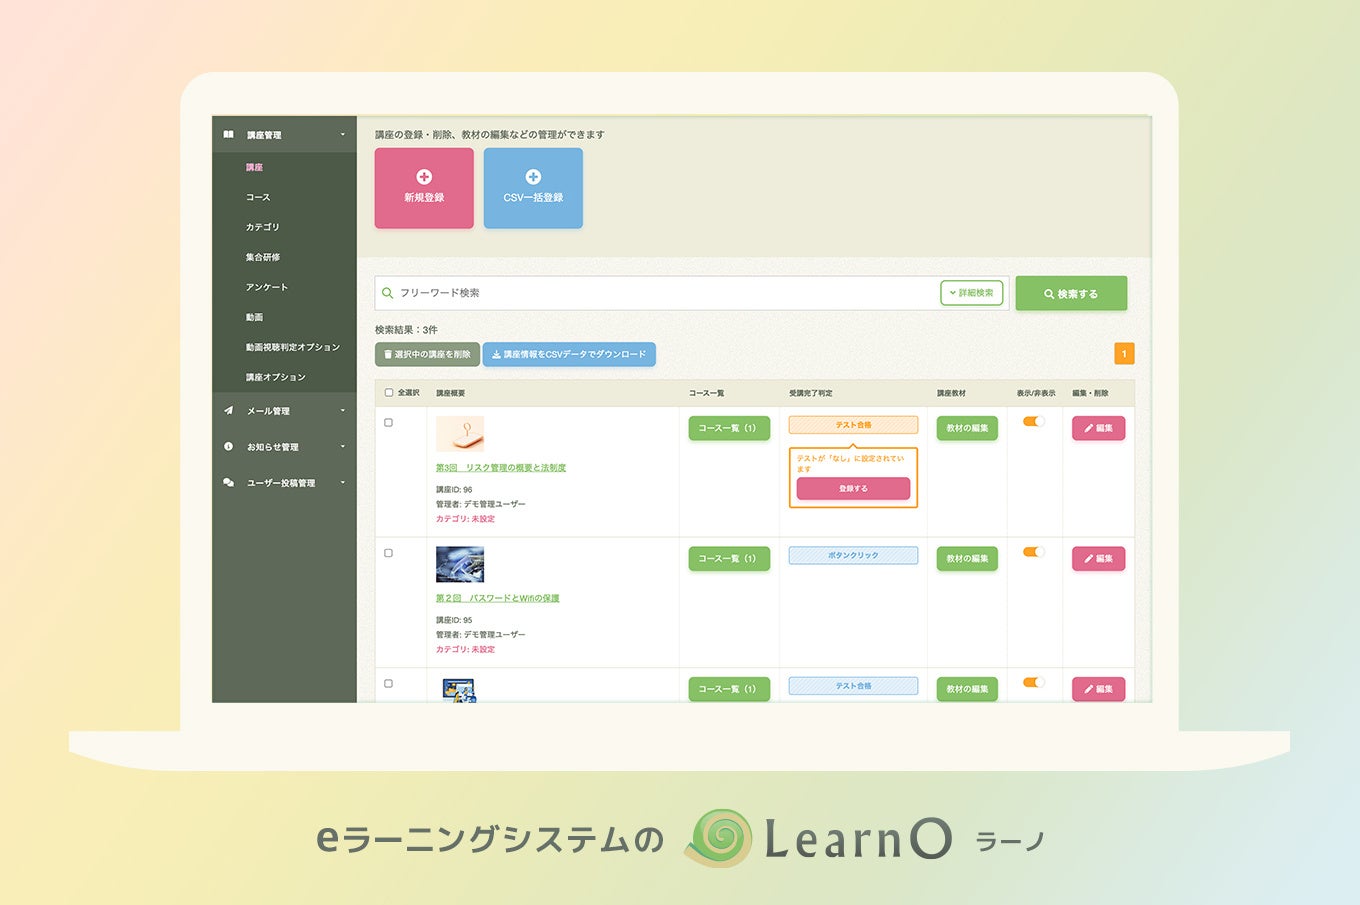Click 教材の編集 for 第3回 lecture

pyautogui.click(x=967, y=428)
